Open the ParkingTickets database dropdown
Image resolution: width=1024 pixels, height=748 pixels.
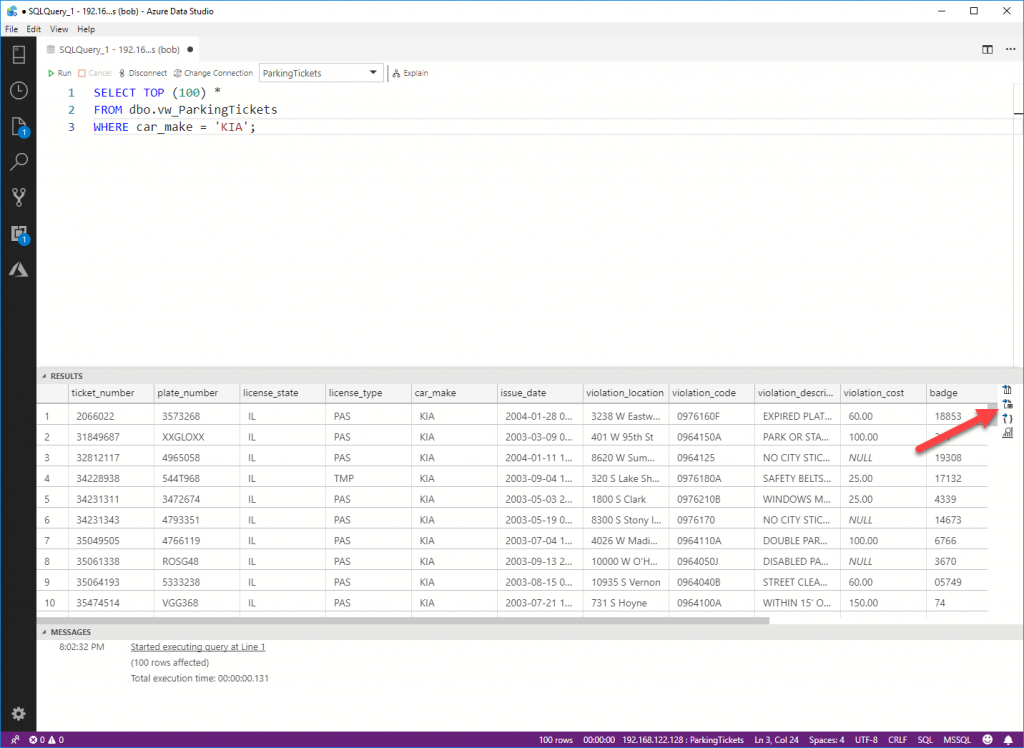click(x=321, y=73)
